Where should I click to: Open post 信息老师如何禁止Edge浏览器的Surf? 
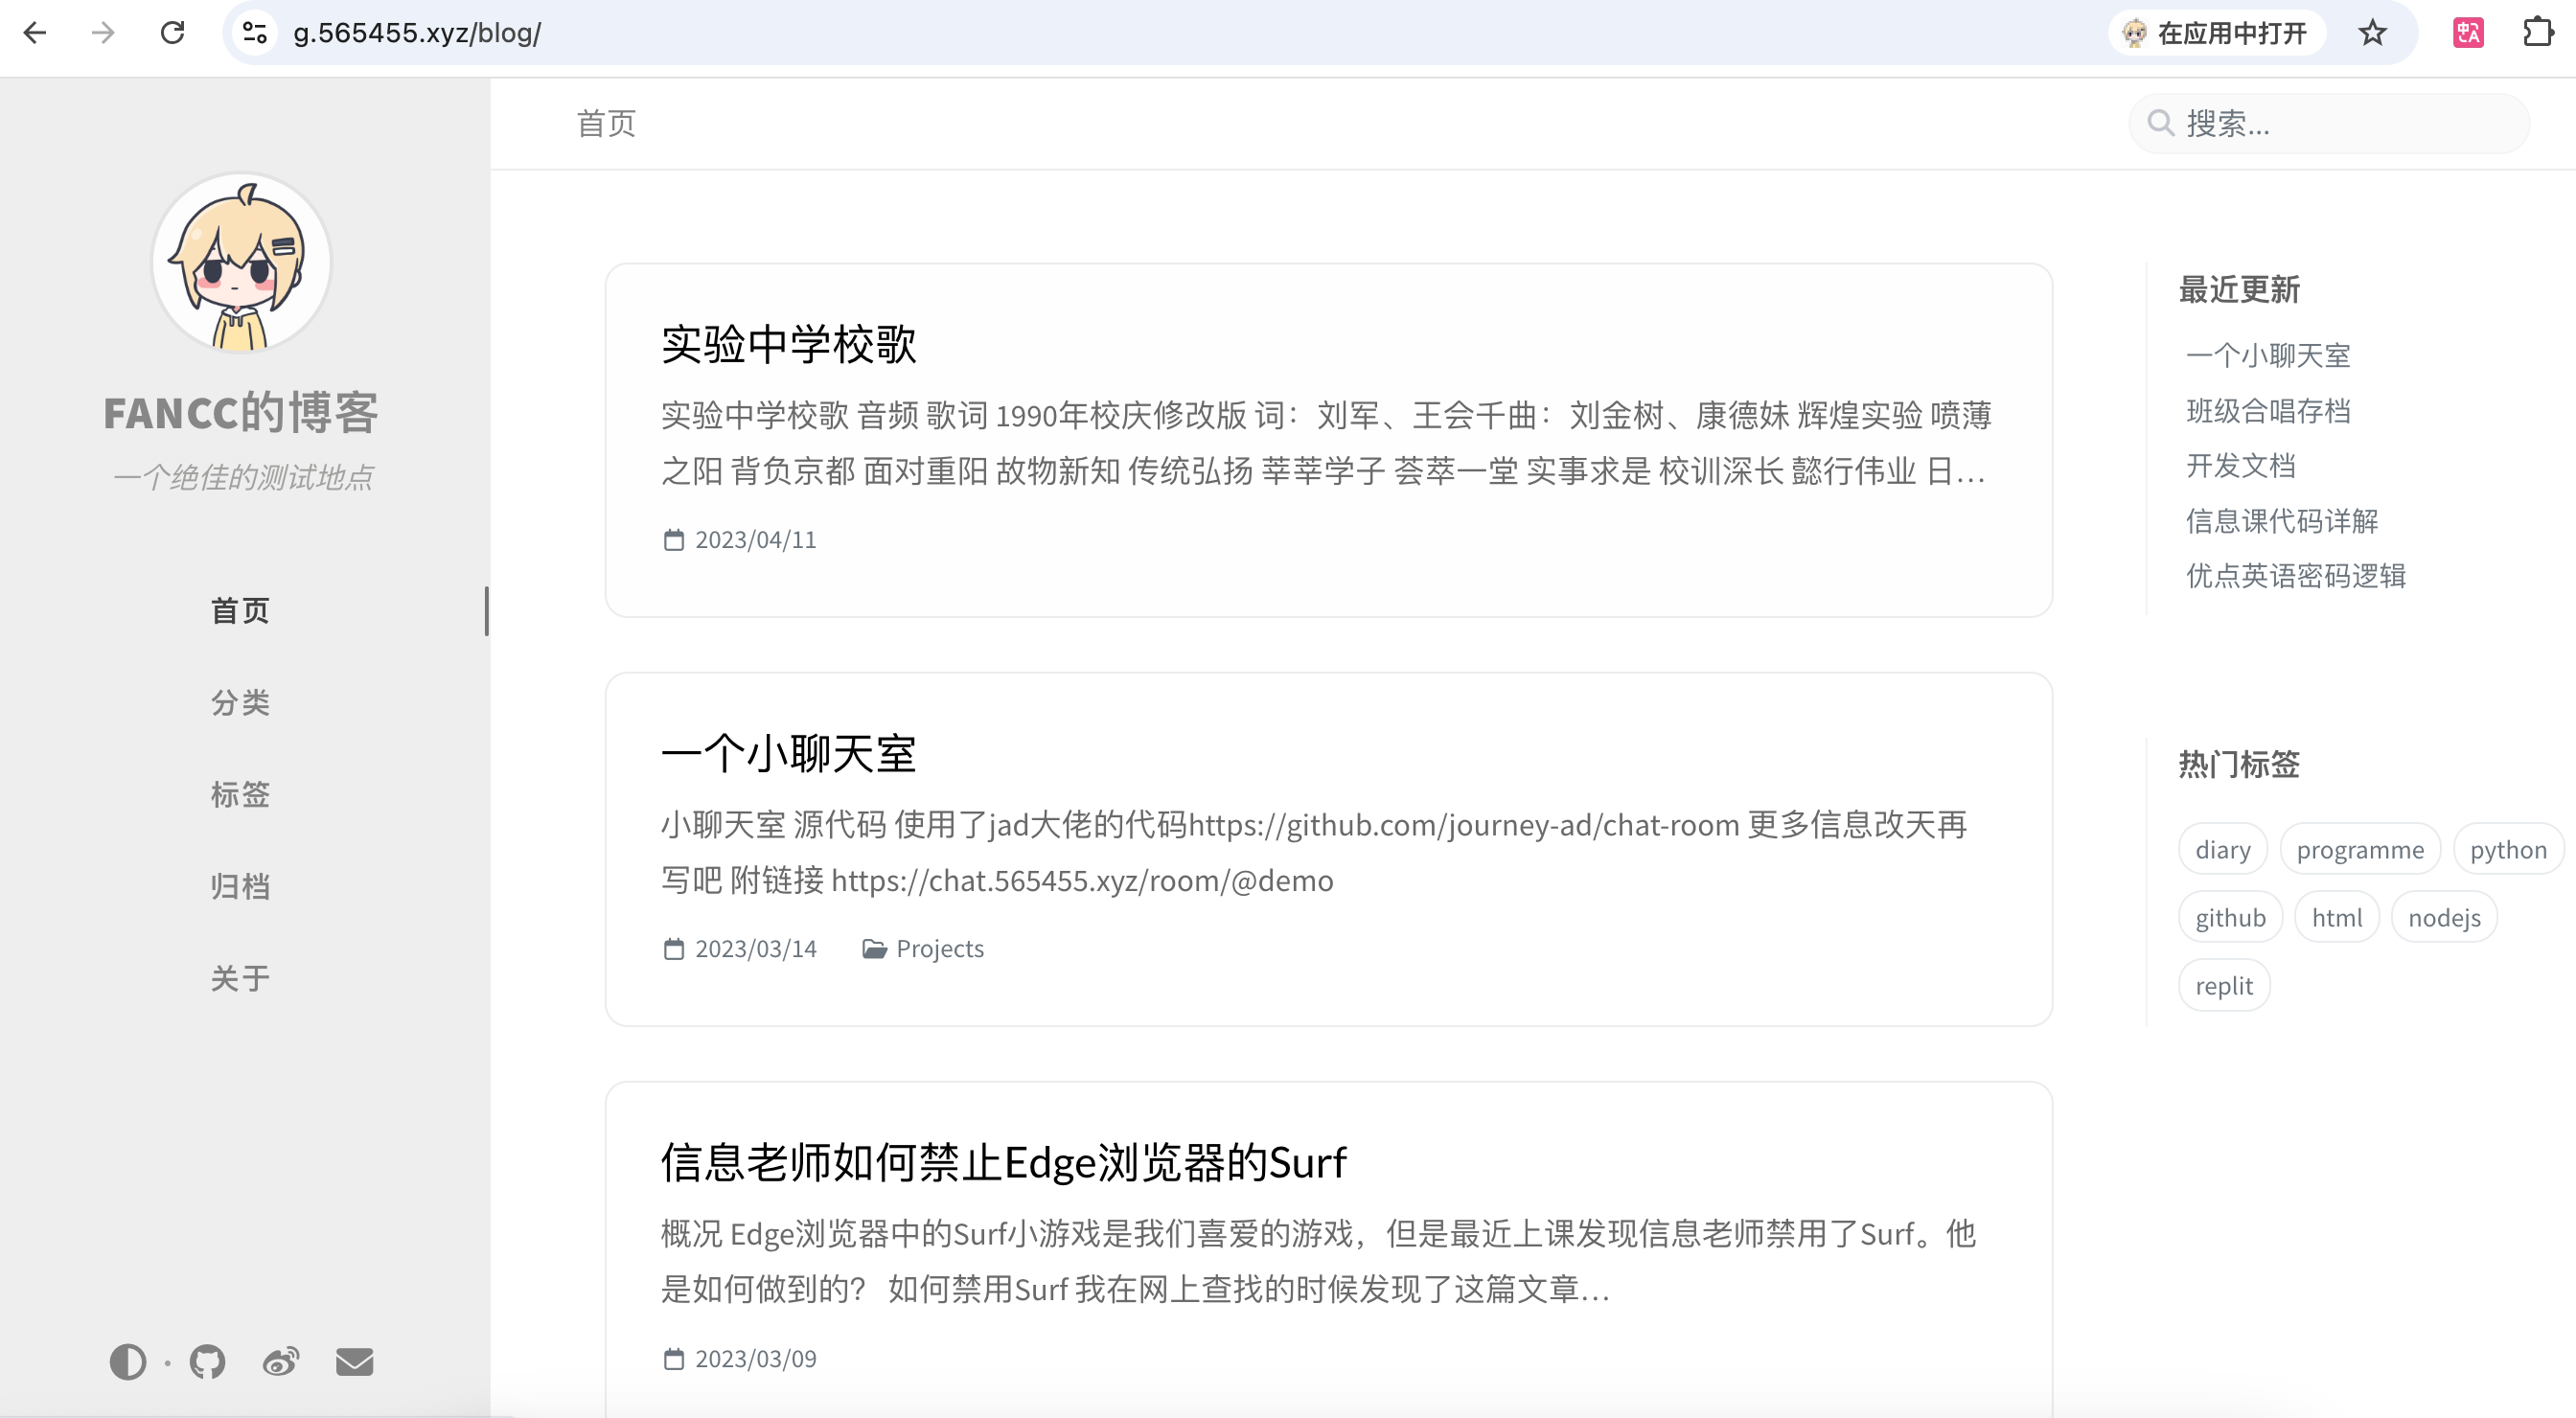point(1003,1162)
